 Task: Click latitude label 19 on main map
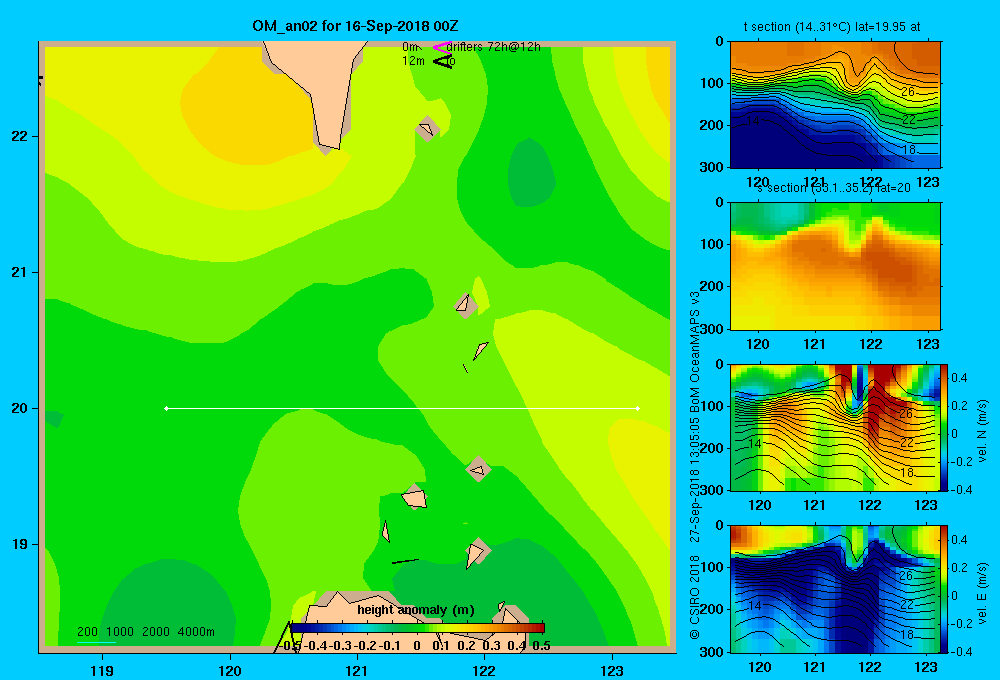20,544
